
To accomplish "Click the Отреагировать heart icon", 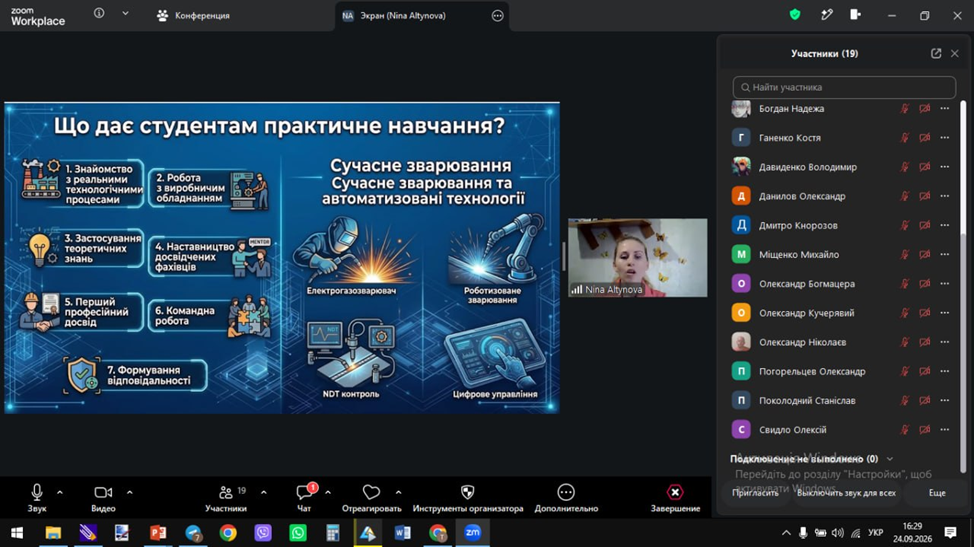I will (x=371, y=492).
